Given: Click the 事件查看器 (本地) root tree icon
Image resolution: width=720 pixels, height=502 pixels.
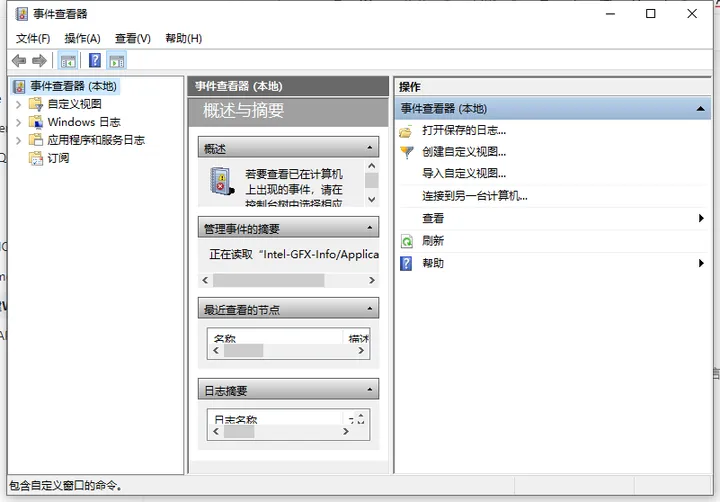Looking at the screenshot, I should click(19, 86).
